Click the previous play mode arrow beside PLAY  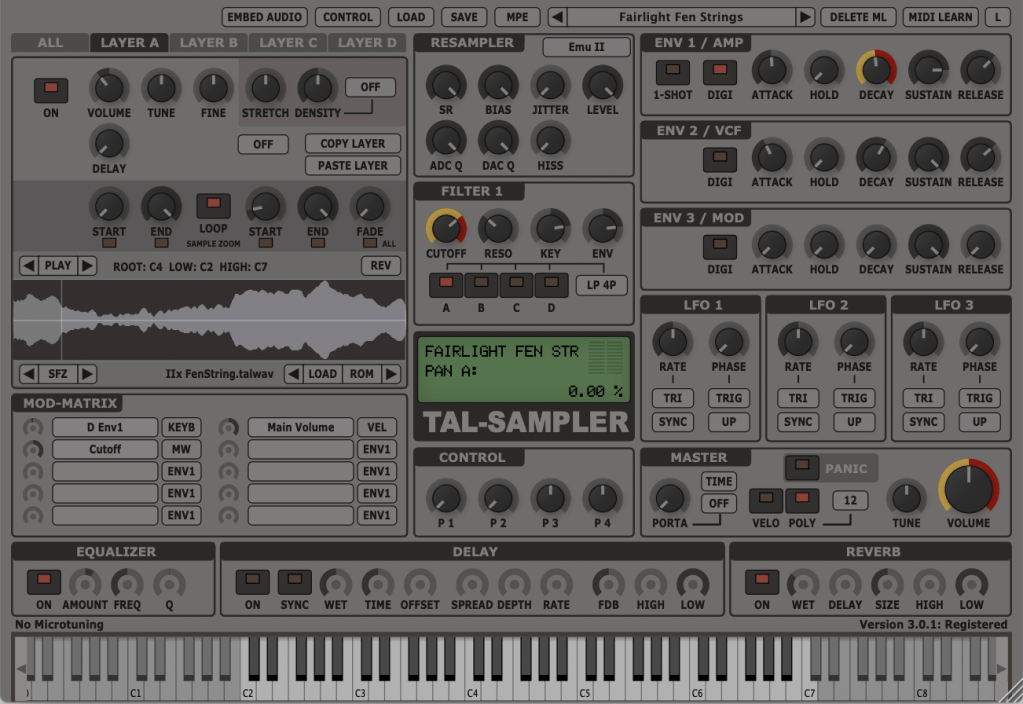[28, 266]
